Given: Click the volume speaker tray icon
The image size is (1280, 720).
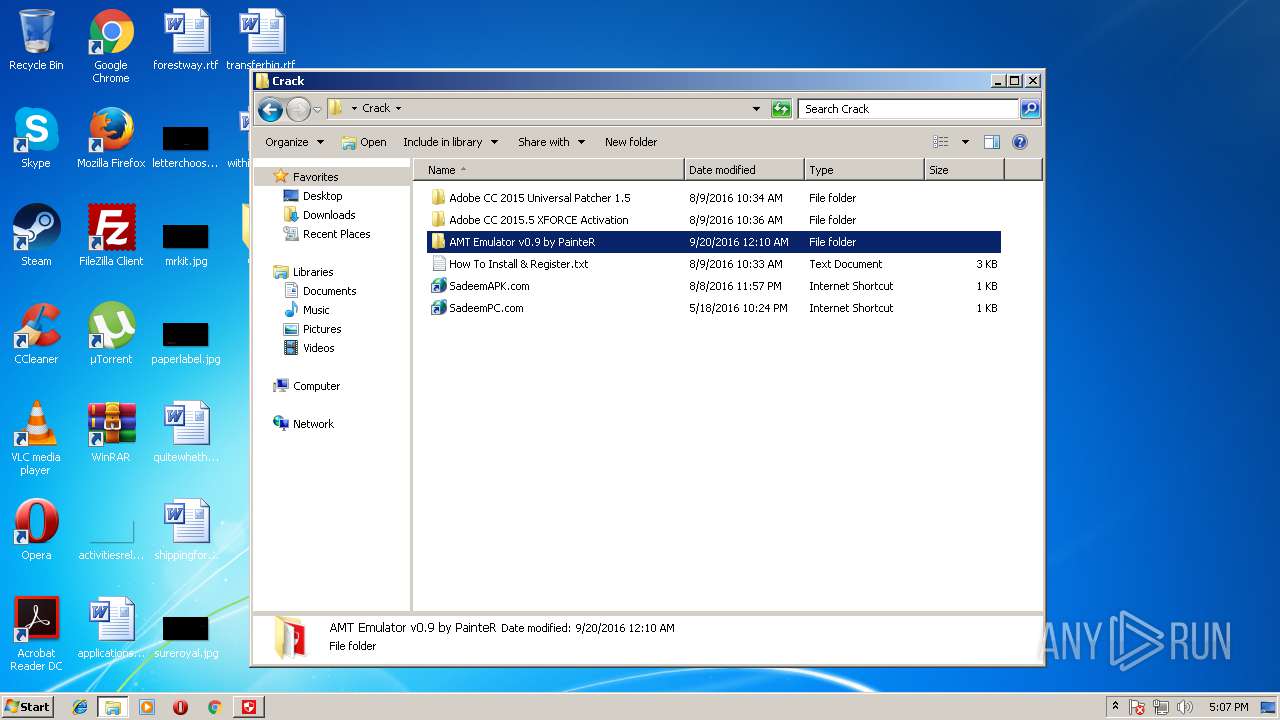Looking at the screenshot, I should click(x=1185, y=707).
